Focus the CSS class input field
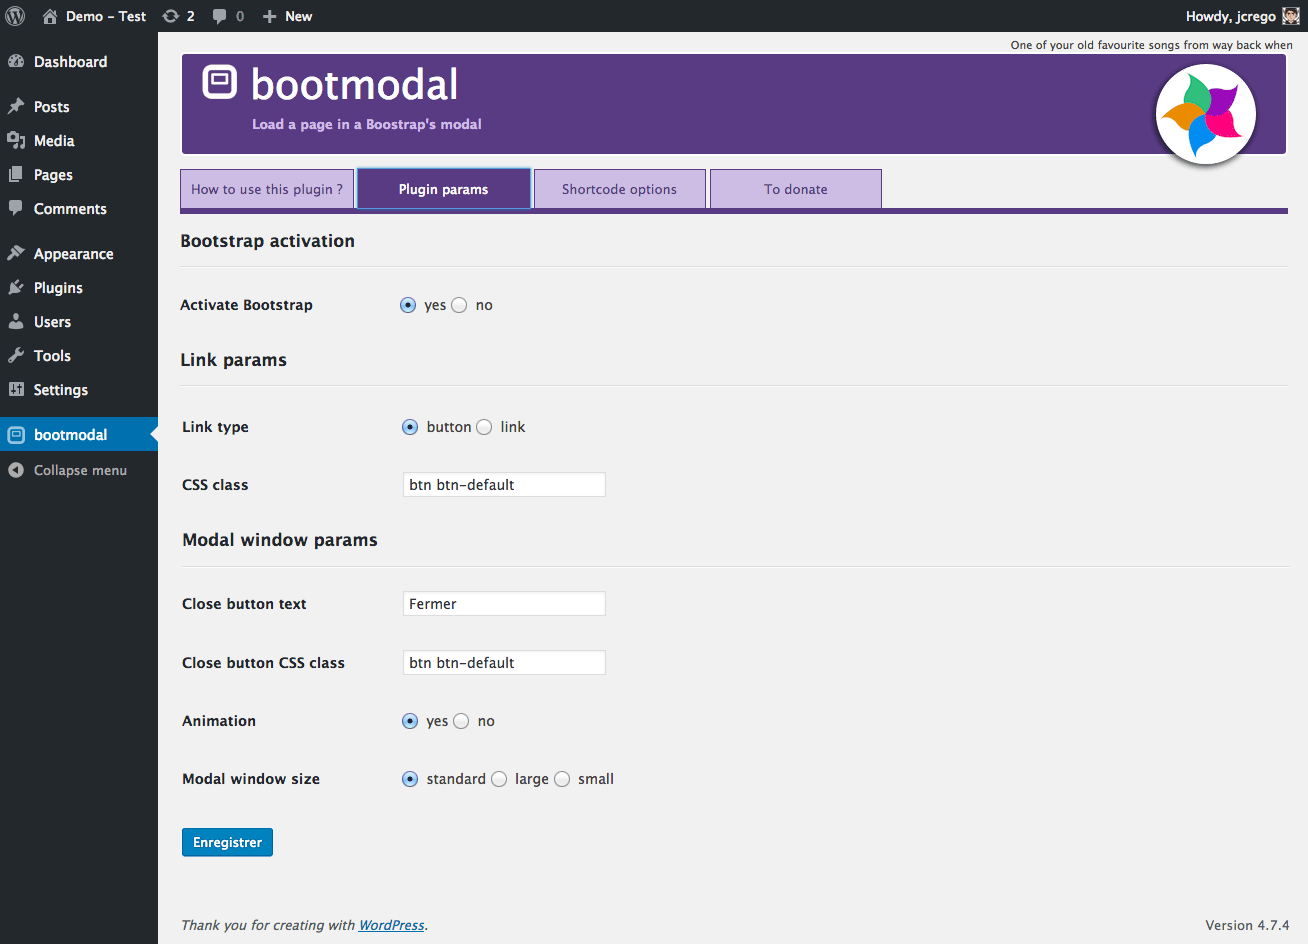 (x=504, y=485)
